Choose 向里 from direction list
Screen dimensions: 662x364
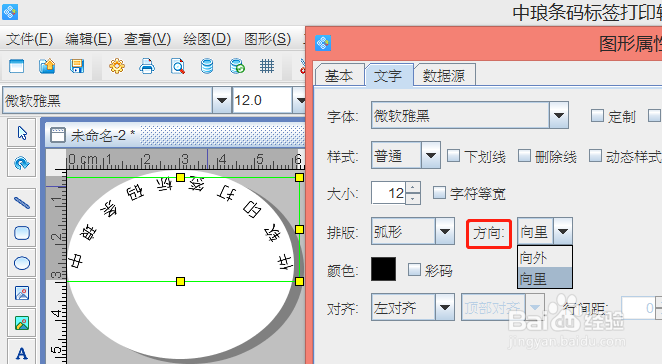(x=545, y=278)
